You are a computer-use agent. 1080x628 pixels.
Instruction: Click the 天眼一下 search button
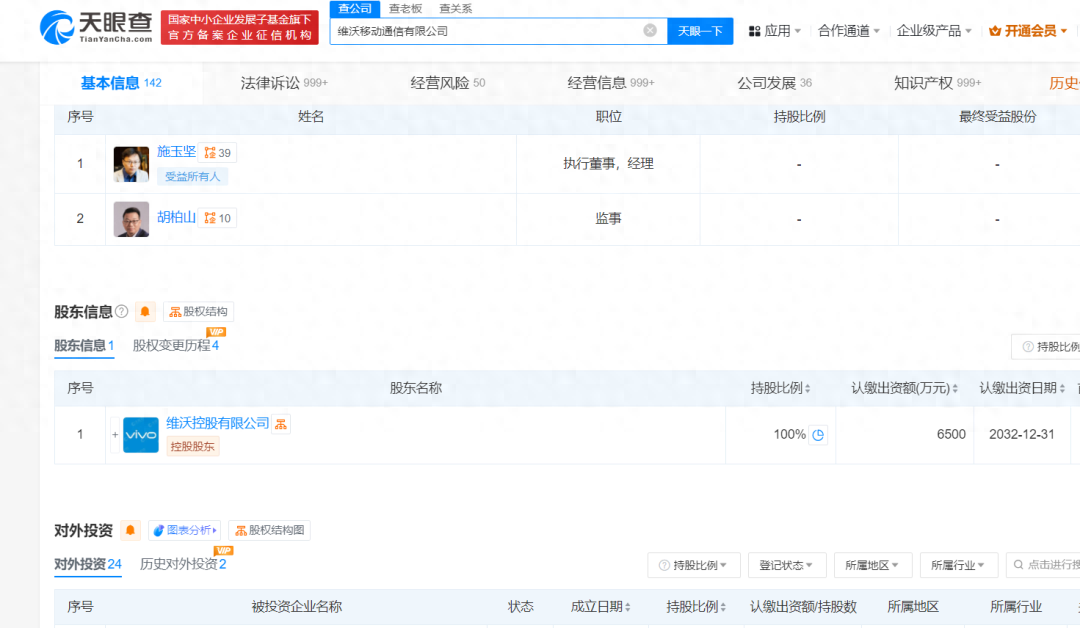click(x=700, y=31)
